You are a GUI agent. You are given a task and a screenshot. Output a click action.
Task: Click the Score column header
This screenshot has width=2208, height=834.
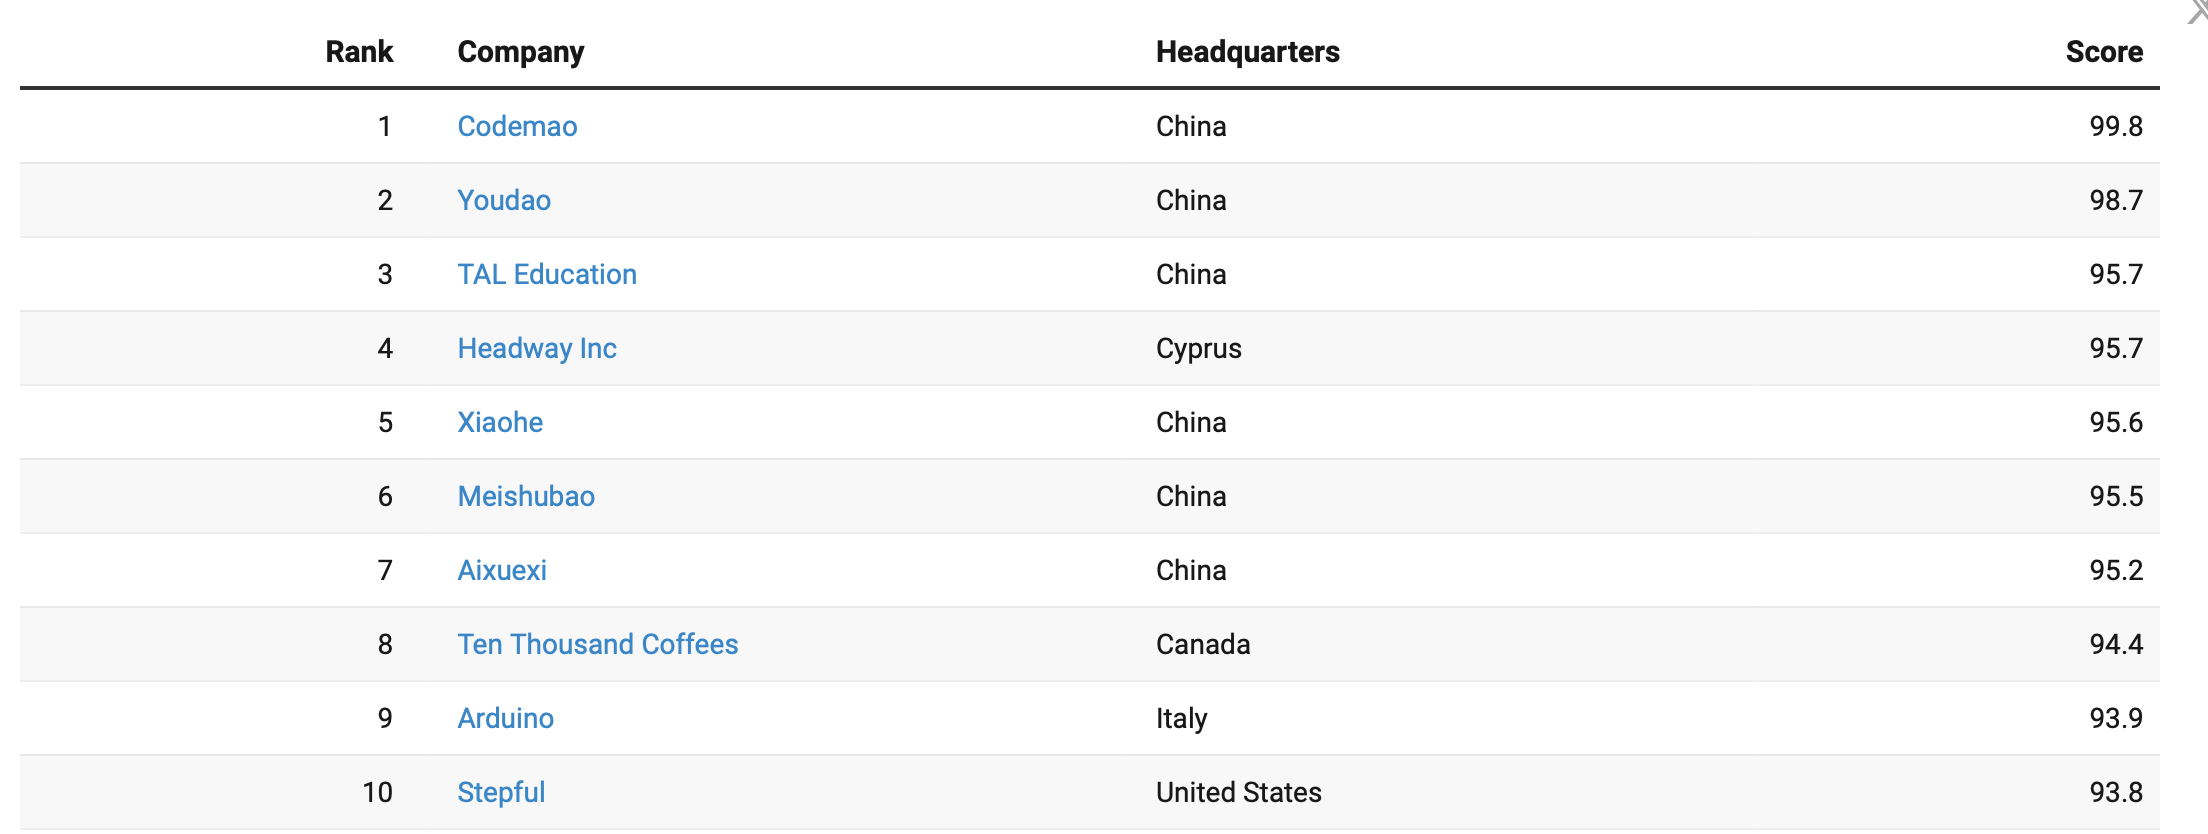2104,52
